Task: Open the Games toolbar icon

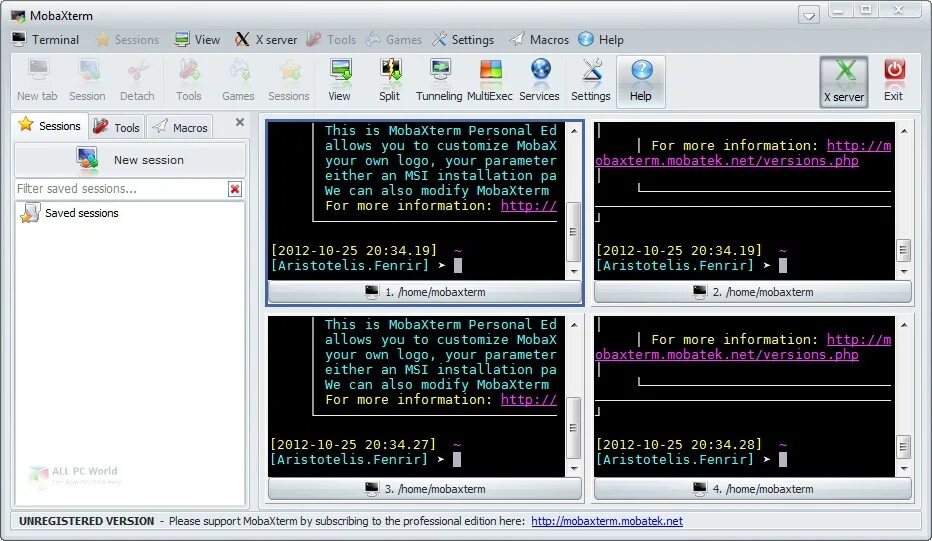Action: 238,81
